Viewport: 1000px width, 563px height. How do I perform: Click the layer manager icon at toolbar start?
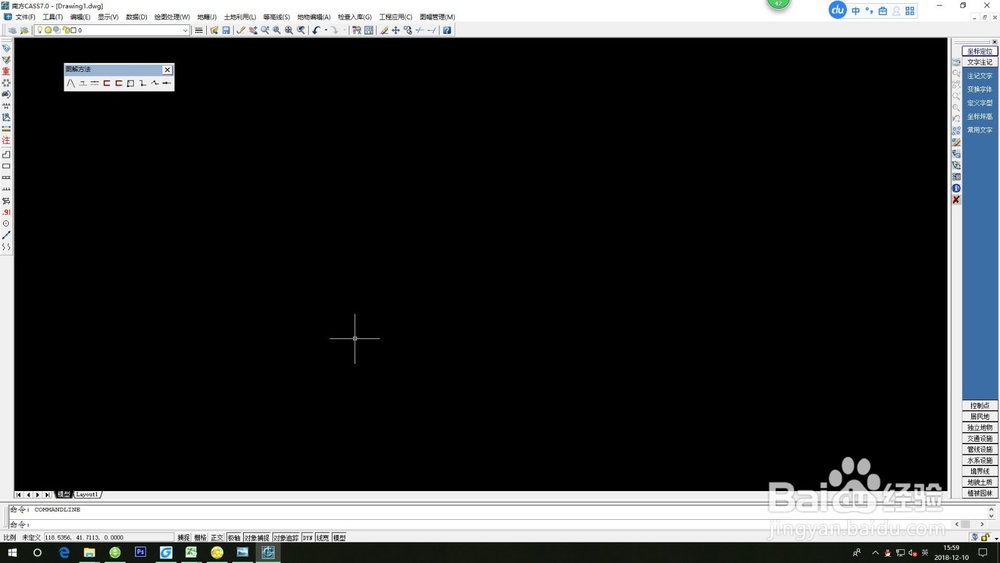[x=12, y=30]
